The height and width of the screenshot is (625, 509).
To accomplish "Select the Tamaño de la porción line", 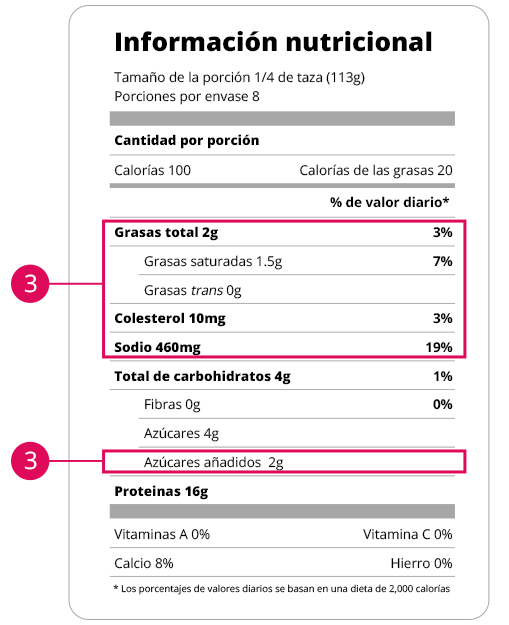I will click(239, 77).
